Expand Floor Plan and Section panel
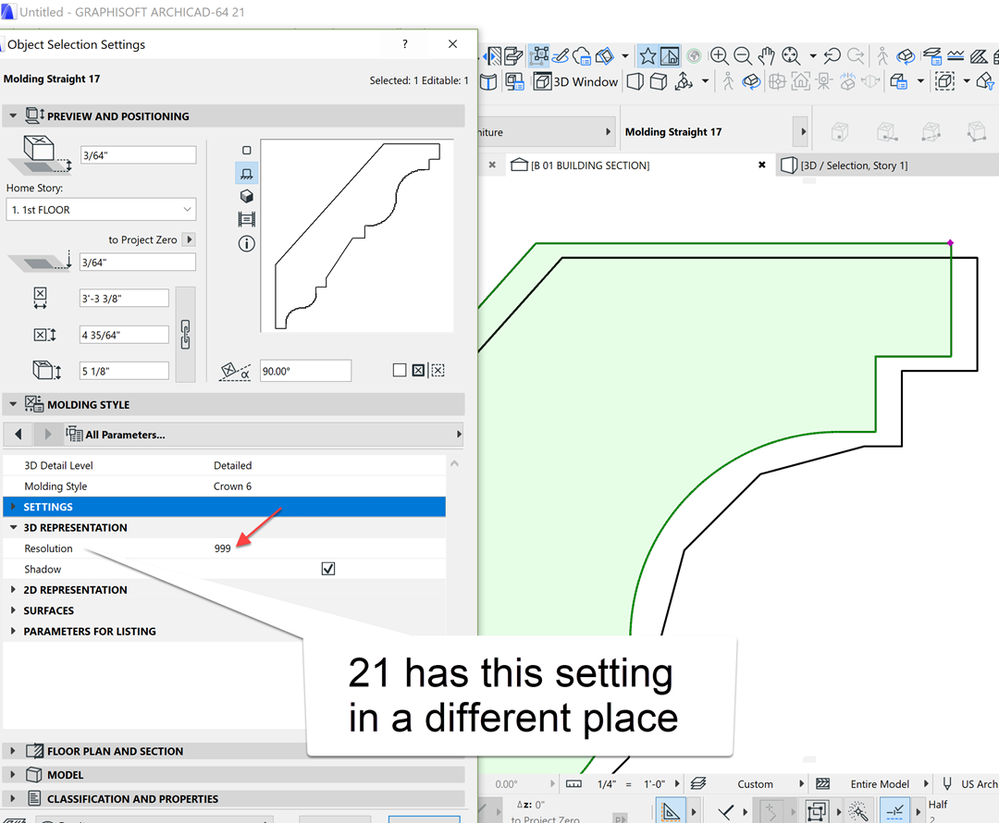 click(13, 751)
